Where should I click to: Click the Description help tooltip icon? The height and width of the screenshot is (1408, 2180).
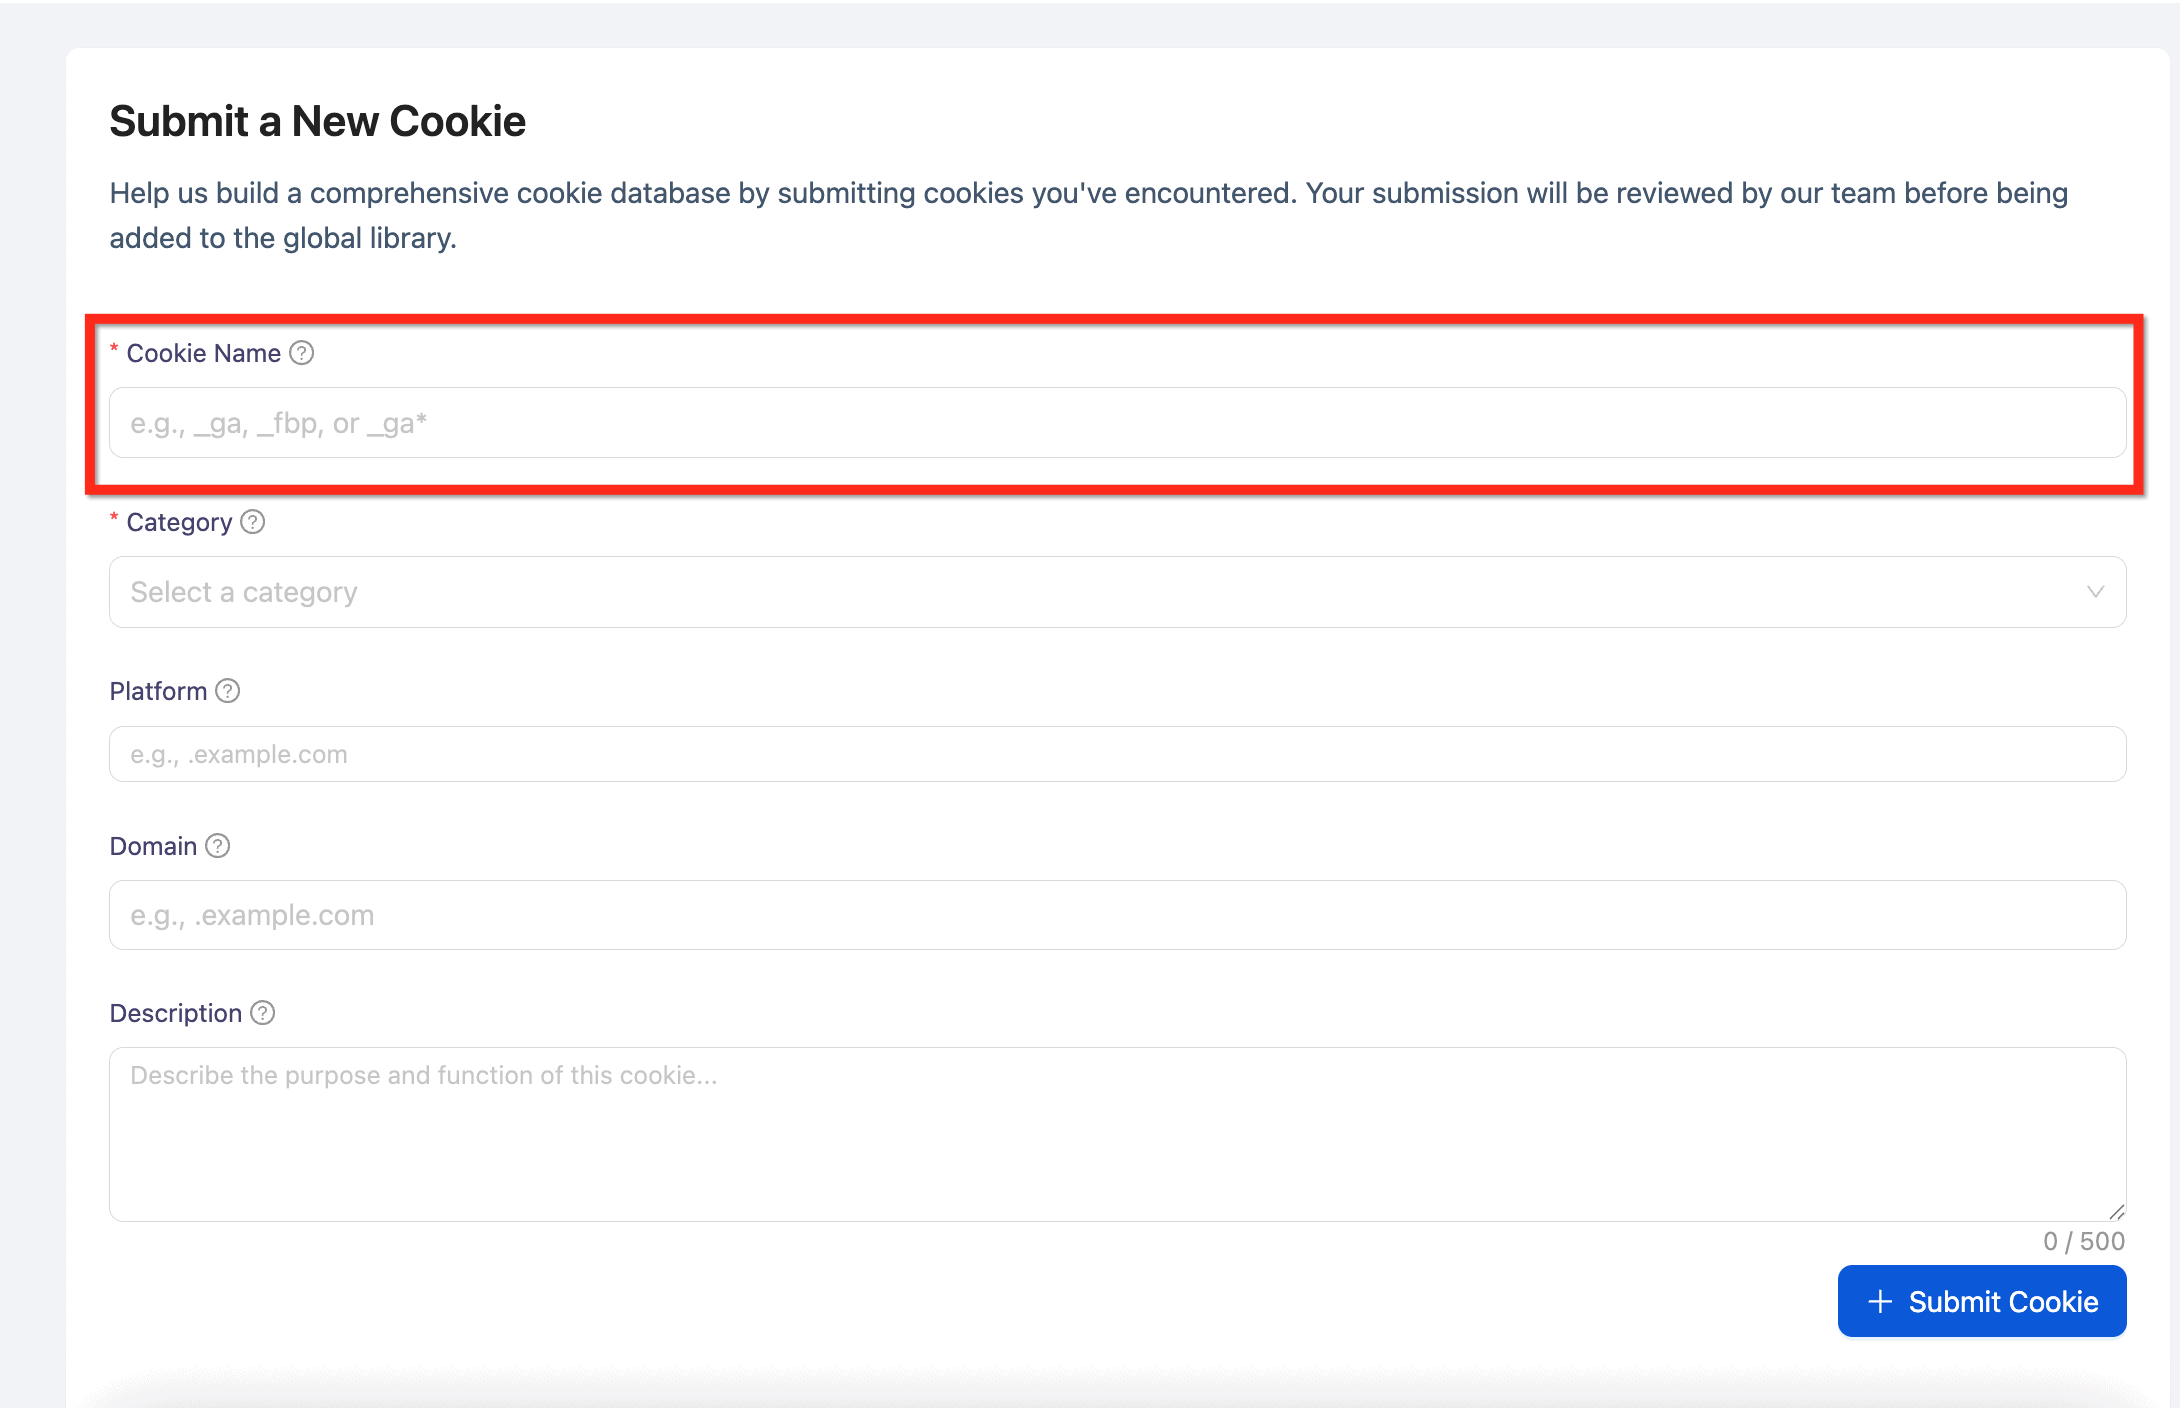pos(263,1013)
